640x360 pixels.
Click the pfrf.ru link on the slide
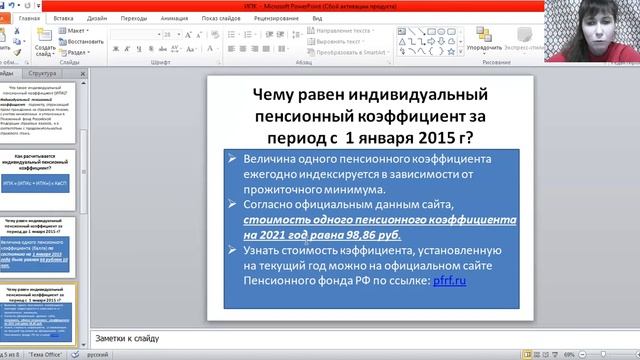pyautogui.click(x=449, y=281)
